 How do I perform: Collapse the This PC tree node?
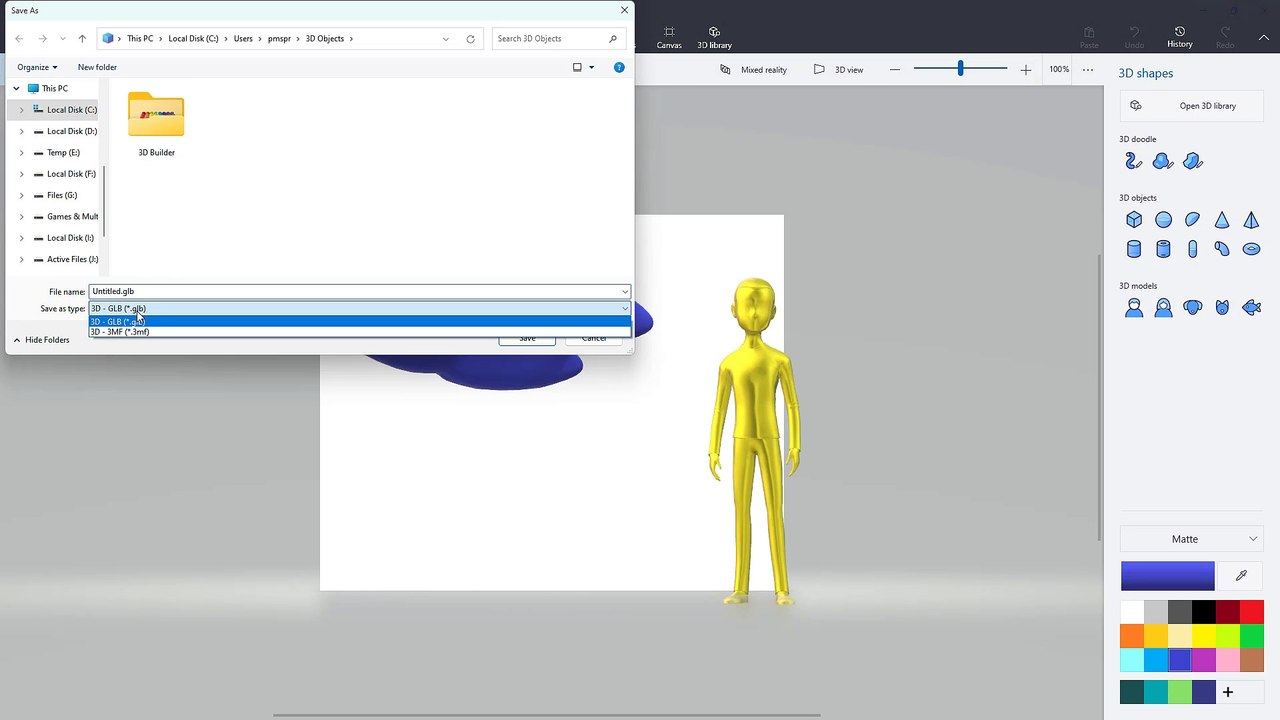point(16,89)
